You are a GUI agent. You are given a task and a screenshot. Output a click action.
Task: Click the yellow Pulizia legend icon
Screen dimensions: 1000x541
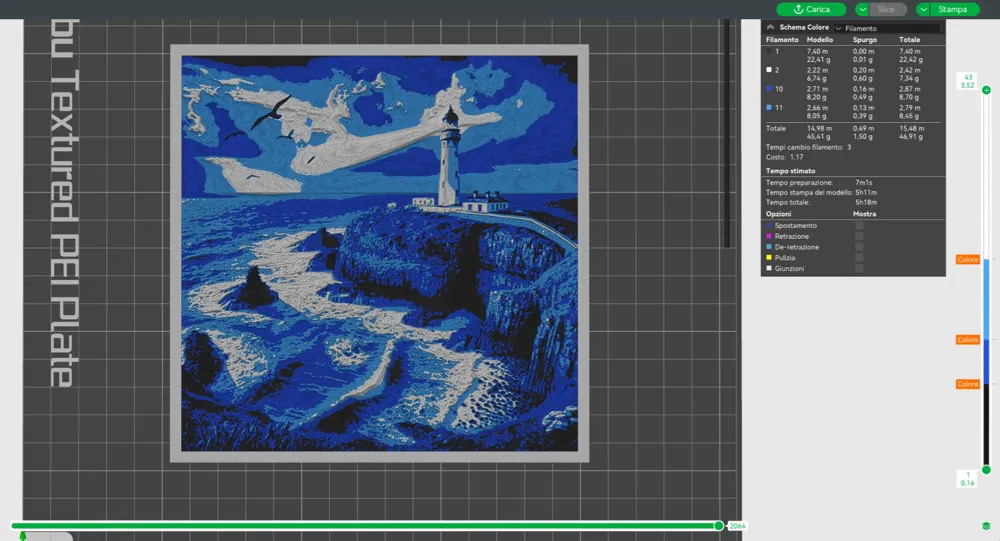[769, 258]
